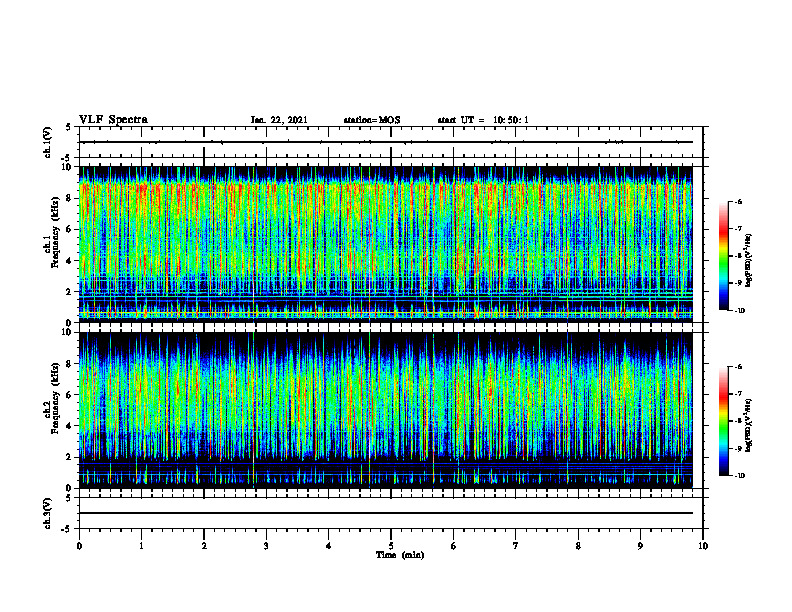
Task: Click the ch.2 colorbar log(PSD) label
Action: (x=749, y=425)
